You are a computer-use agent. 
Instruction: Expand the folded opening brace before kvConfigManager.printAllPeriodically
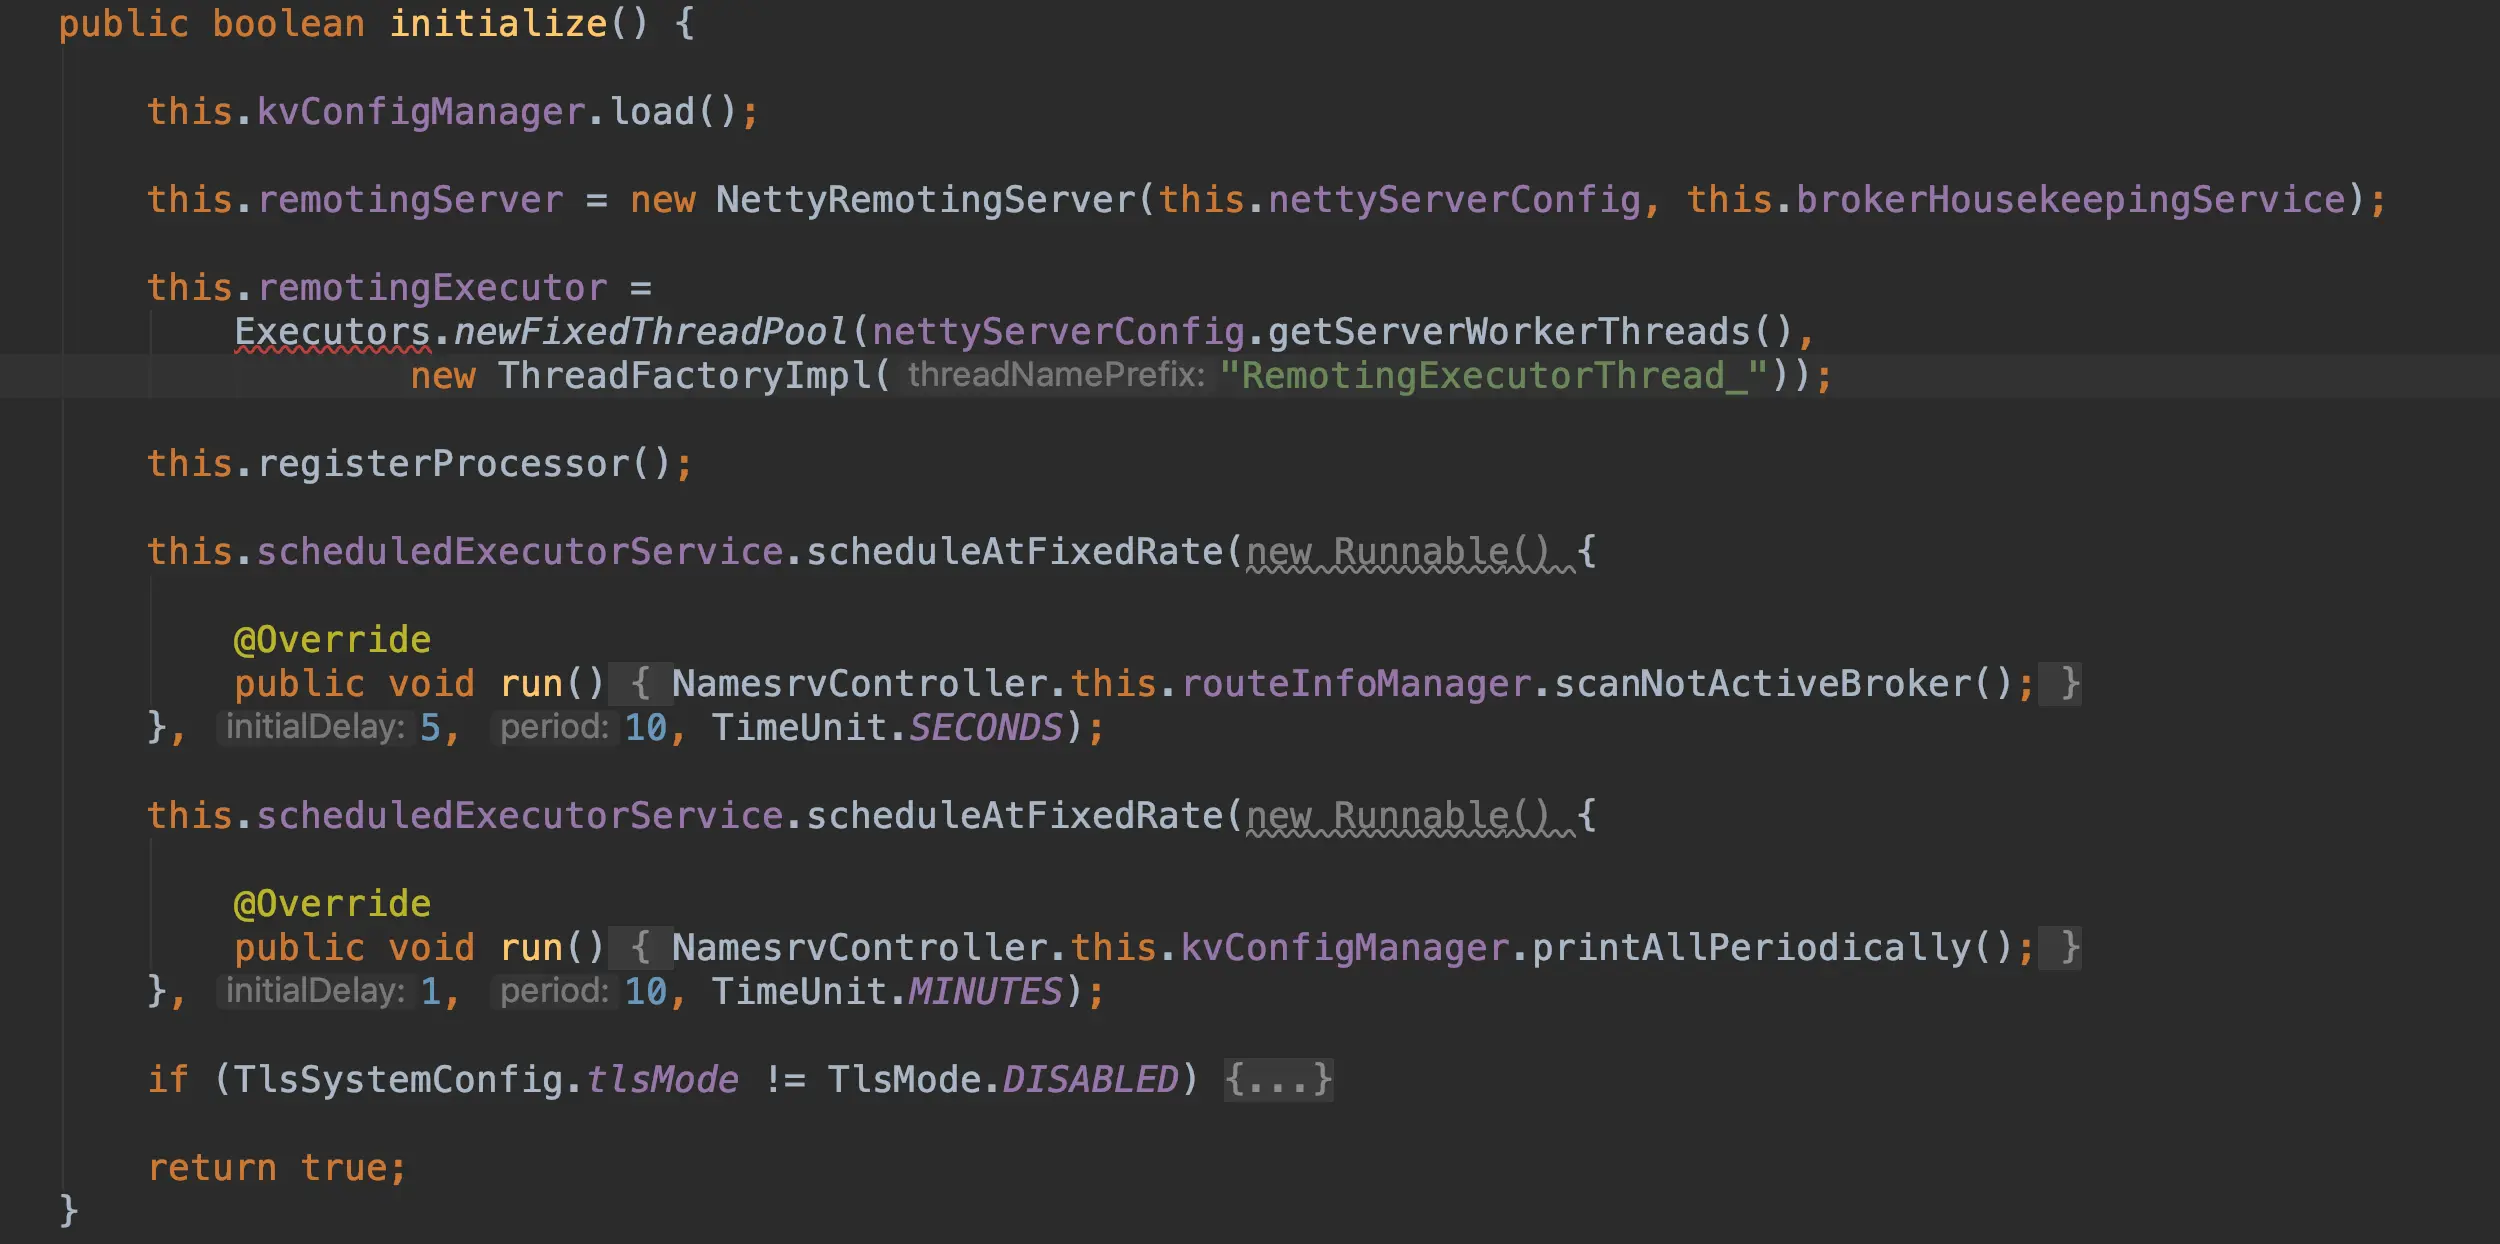(x=640, y=948)
